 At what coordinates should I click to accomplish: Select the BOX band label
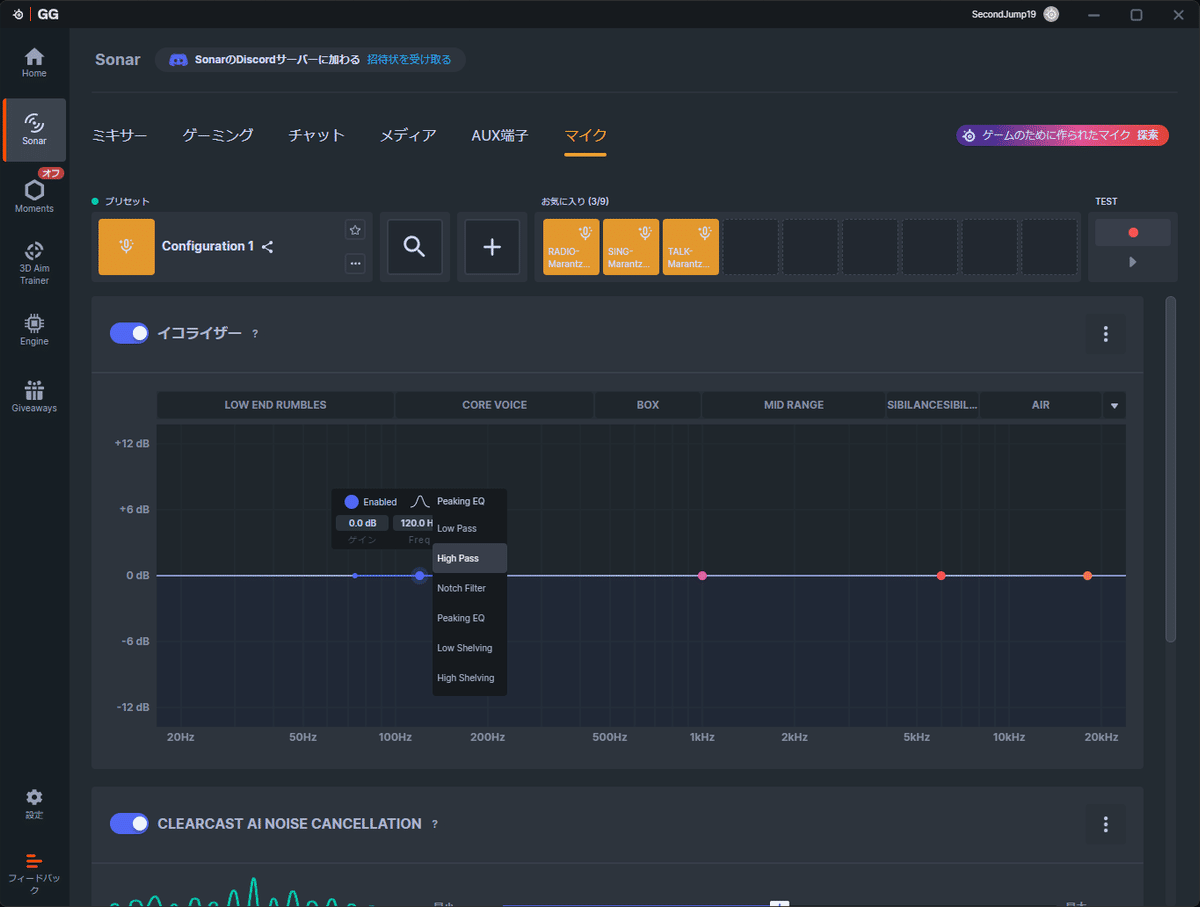[648, 405]
